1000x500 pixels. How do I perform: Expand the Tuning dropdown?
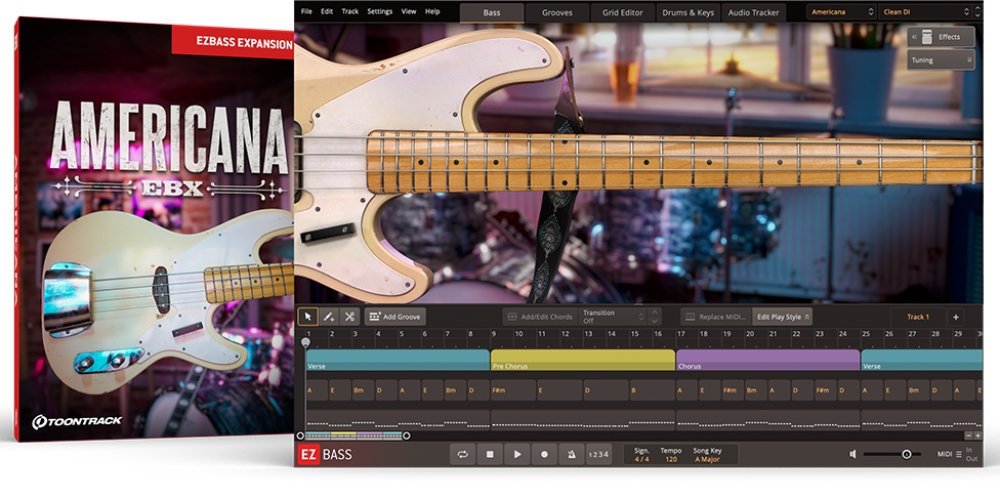[x=941, y=60]
